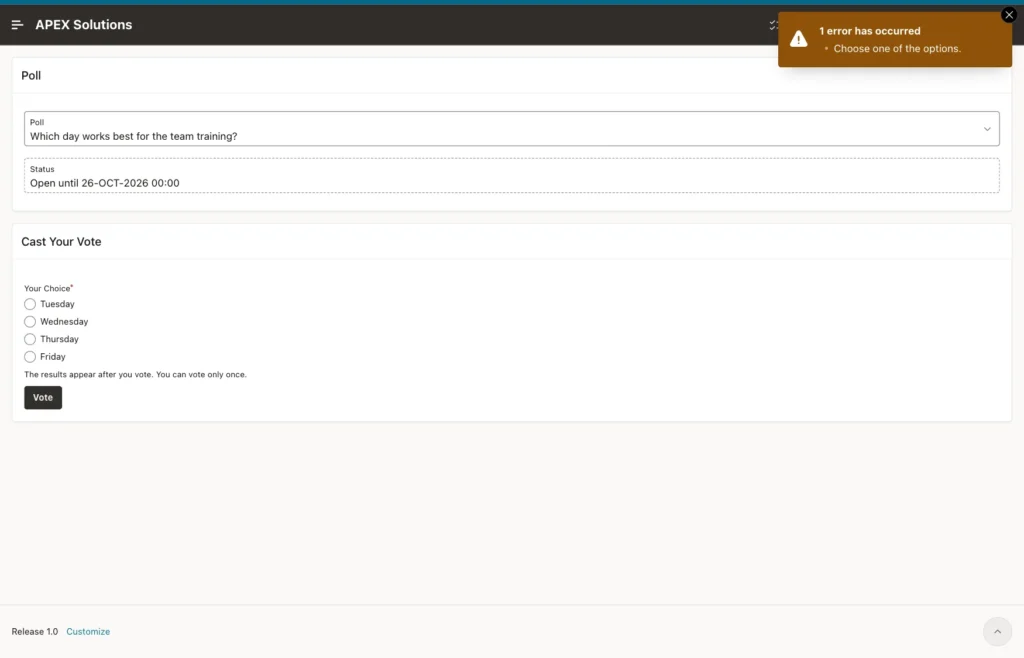This screenshot has width=1024, height=658.
Task: Open the Customize link in footer
Action: (88, 631)
